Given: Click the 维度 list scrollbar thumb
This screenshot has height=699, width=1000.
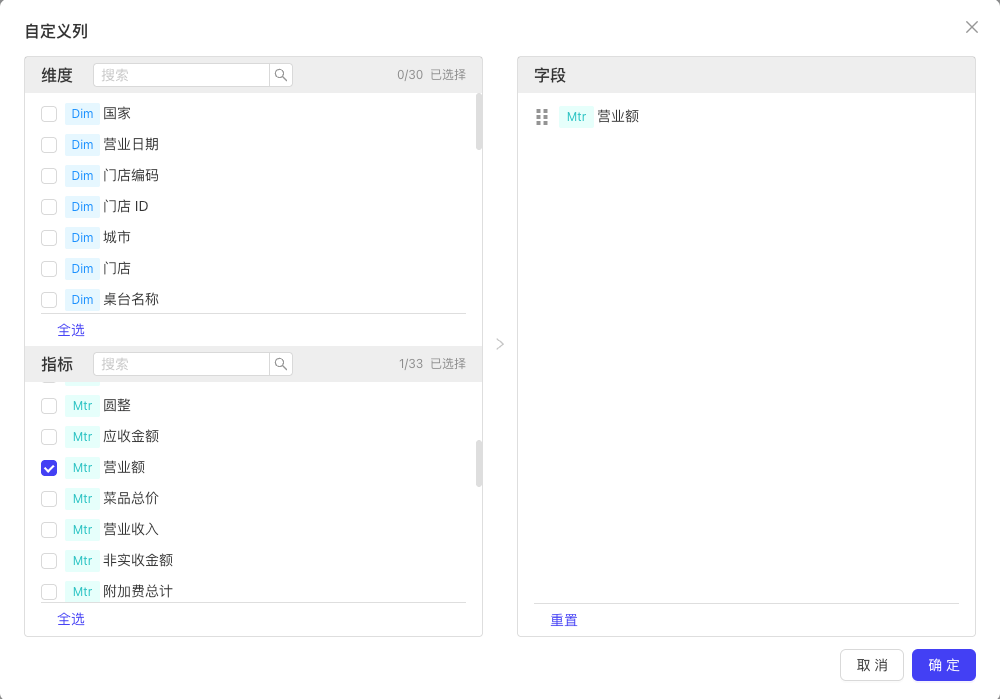Looking at the screenshot, I should tap(479, 122).
